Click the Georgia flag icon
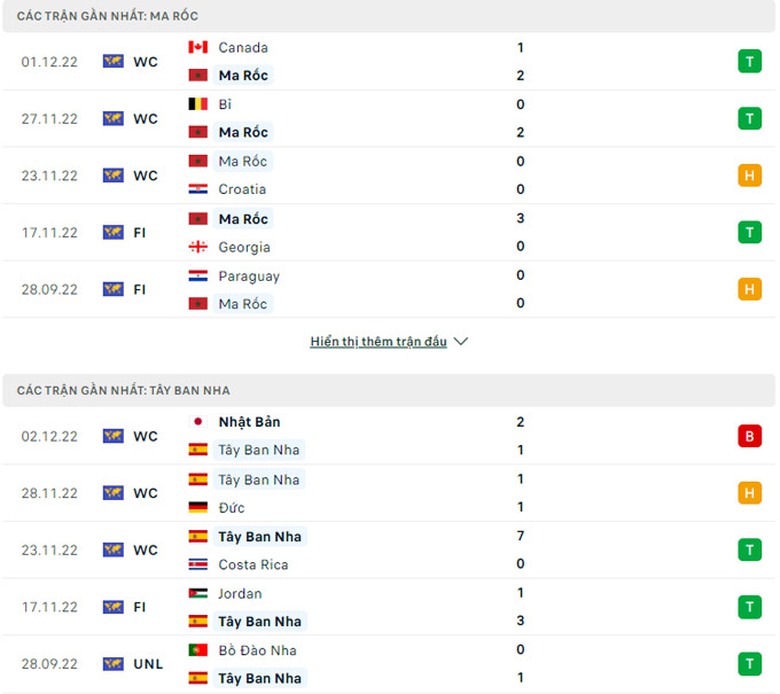 point(198,247)
